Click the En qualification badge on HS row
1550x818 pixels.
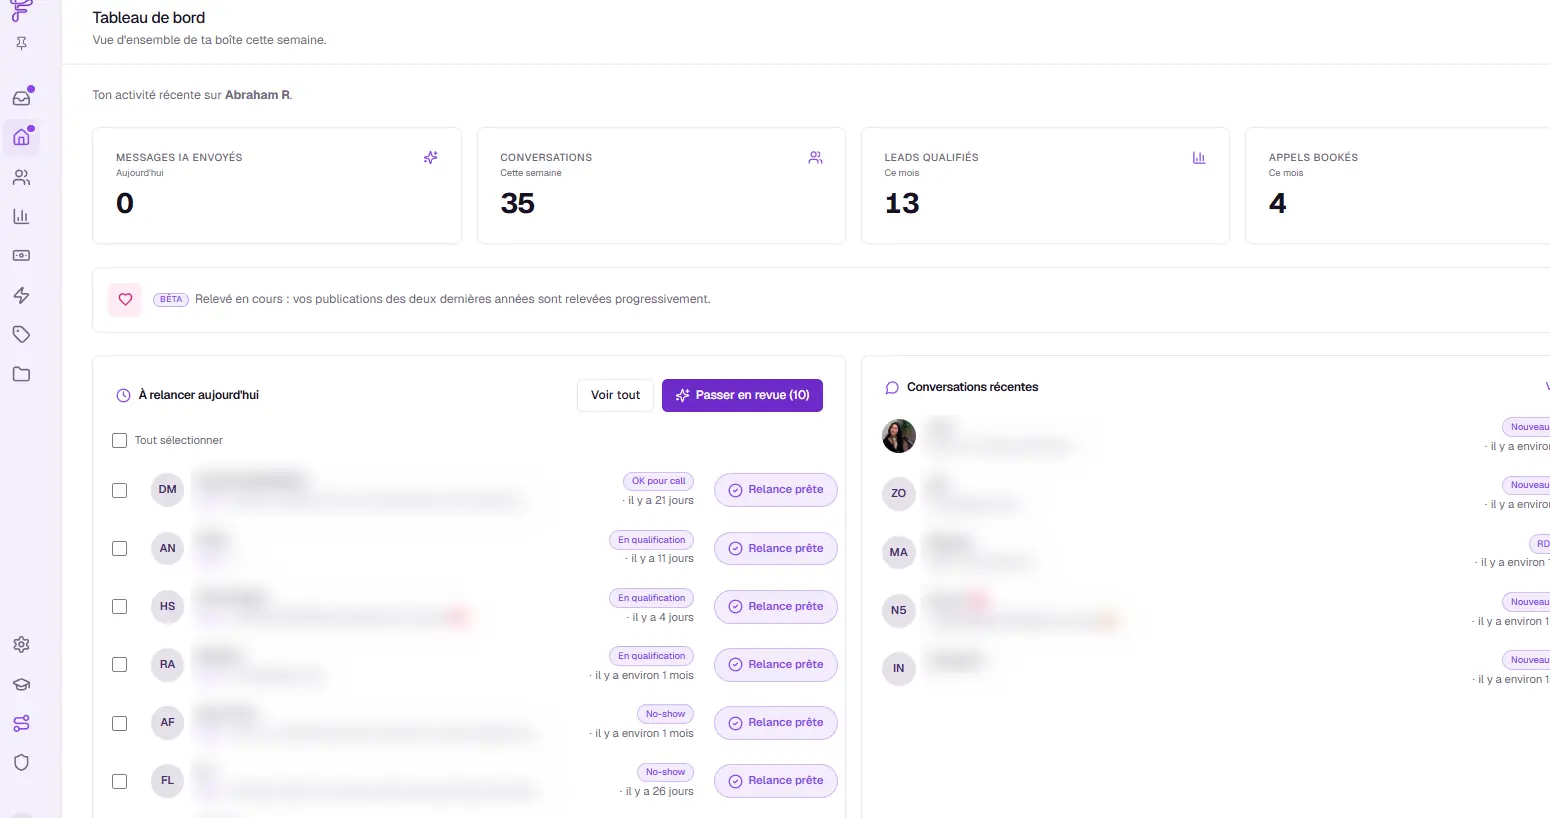pyautogui.click(x=652, y=598)
